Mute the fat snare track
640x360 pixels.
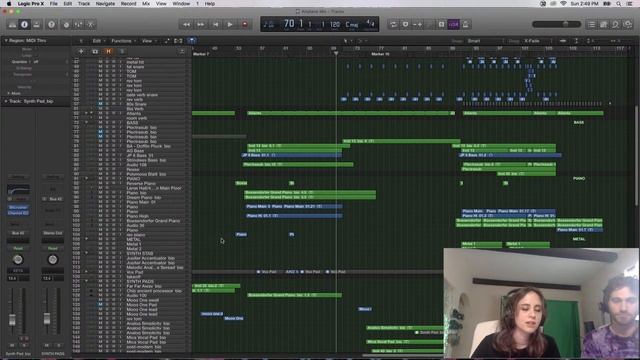(100, 67)
